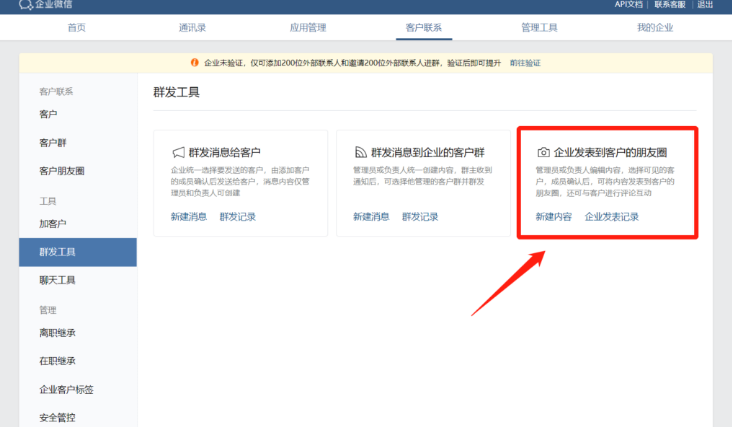The image size is (732, 427).
Task: Open the 我的企业 tab
Action: pos(654,27)
